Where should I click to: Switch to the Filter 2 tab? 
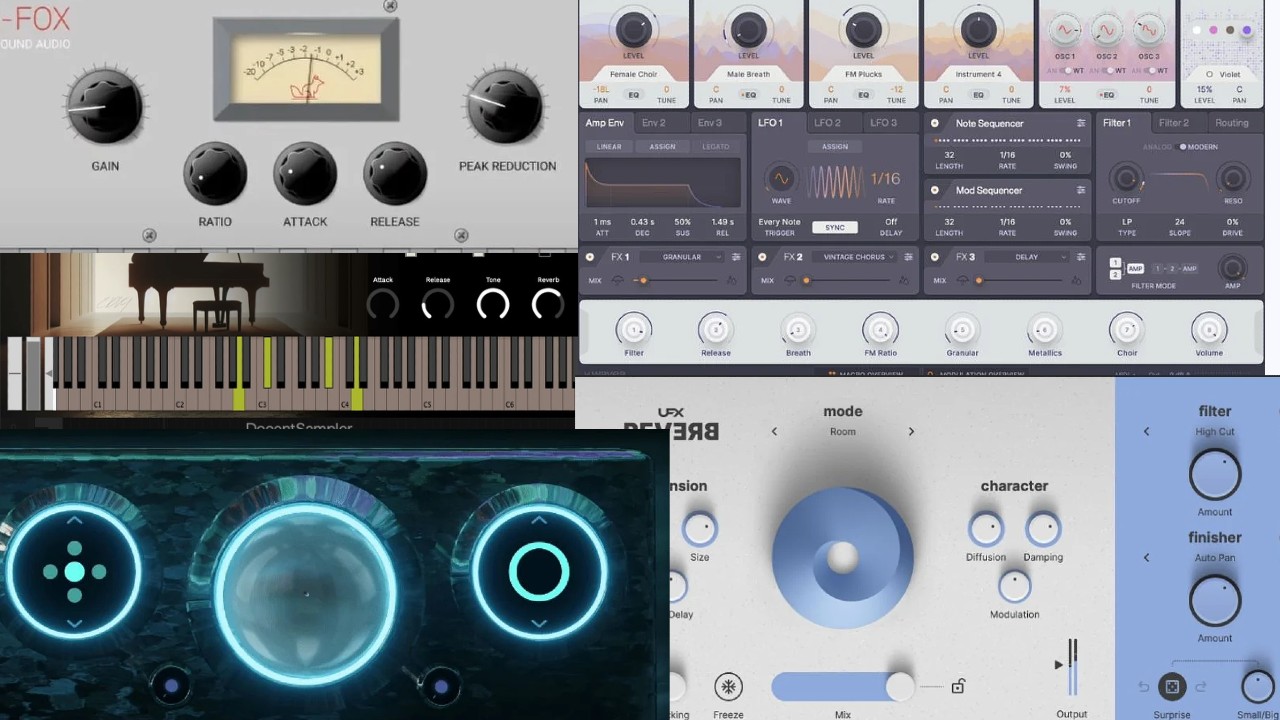point(1174,123)
